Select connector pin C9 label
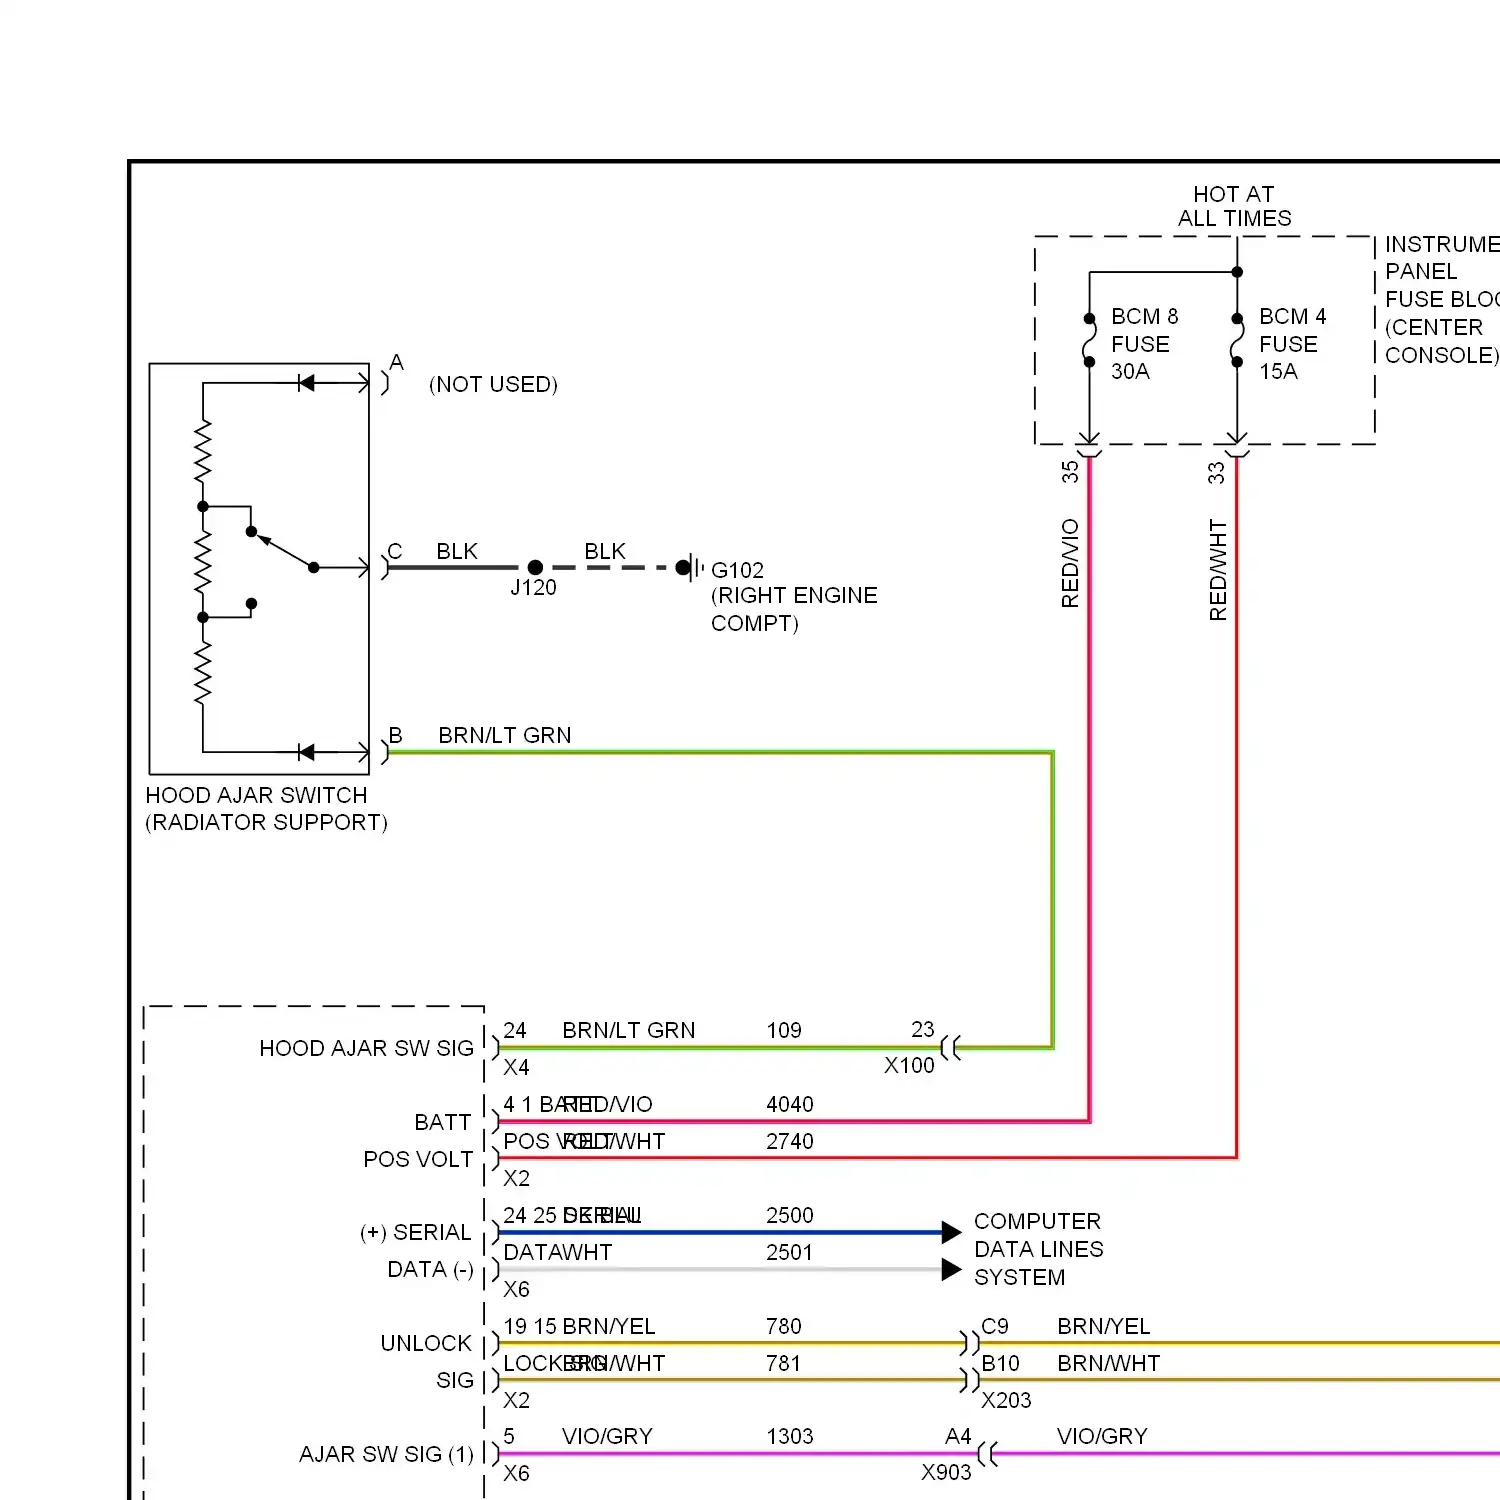 coord(995,1326)
